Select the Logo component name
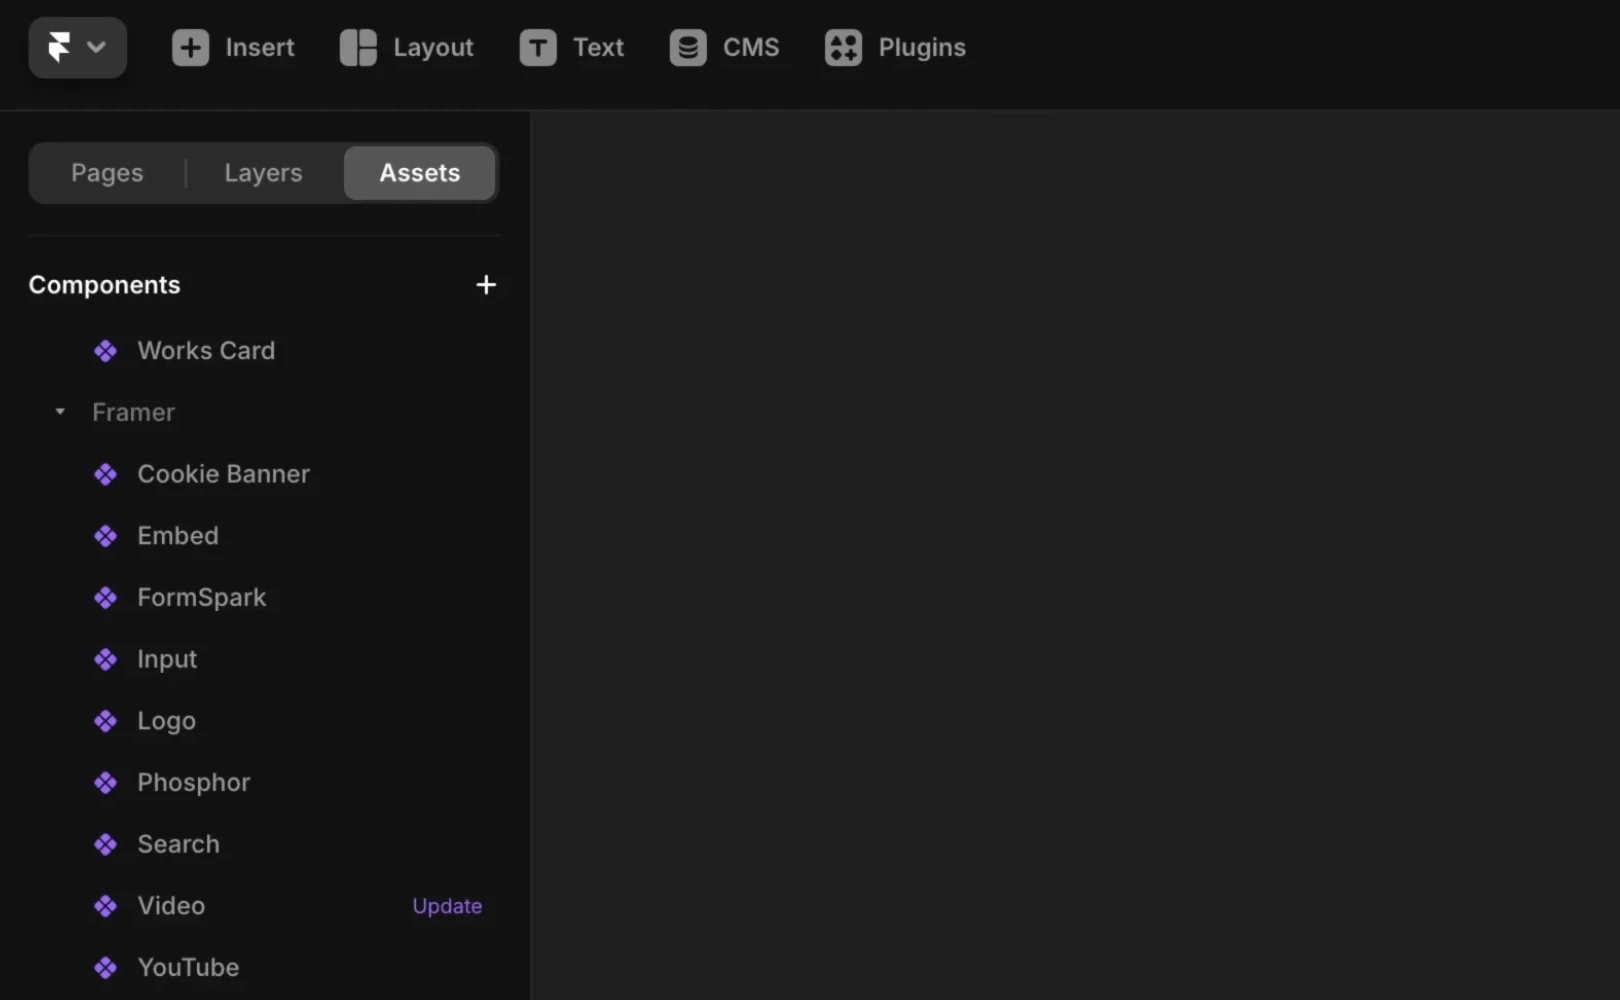Image resolution: width=1620 pixels, height=1000 pixels. pyautogui.click(x=166, y=722)
